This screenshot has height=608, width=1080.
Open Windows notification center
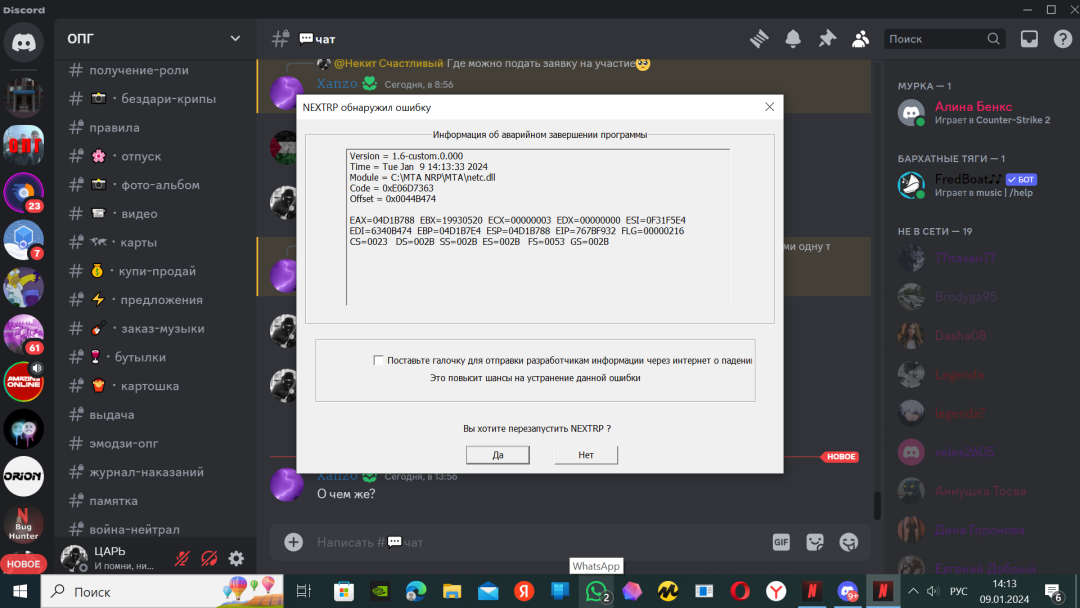[x=1053, y=591]
